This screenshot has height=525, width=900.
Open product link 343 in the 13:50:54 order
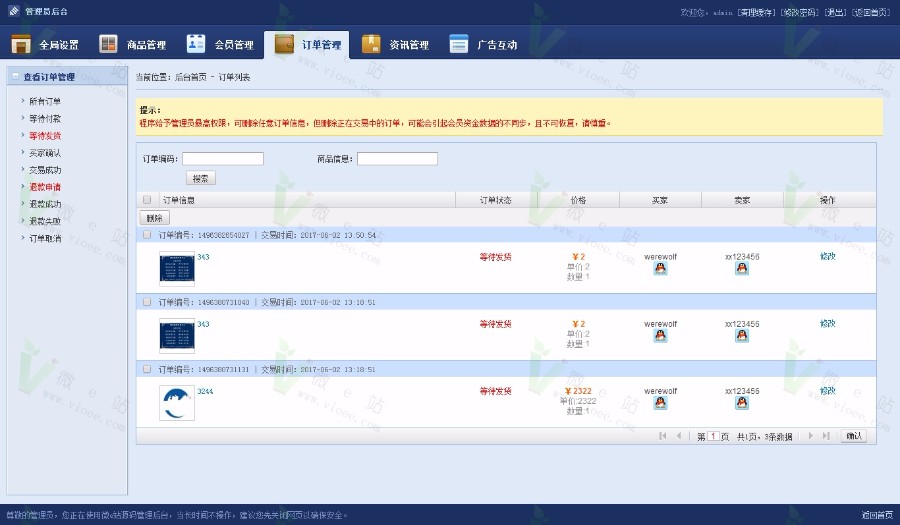pyautogui.click(x=203, y=257)
